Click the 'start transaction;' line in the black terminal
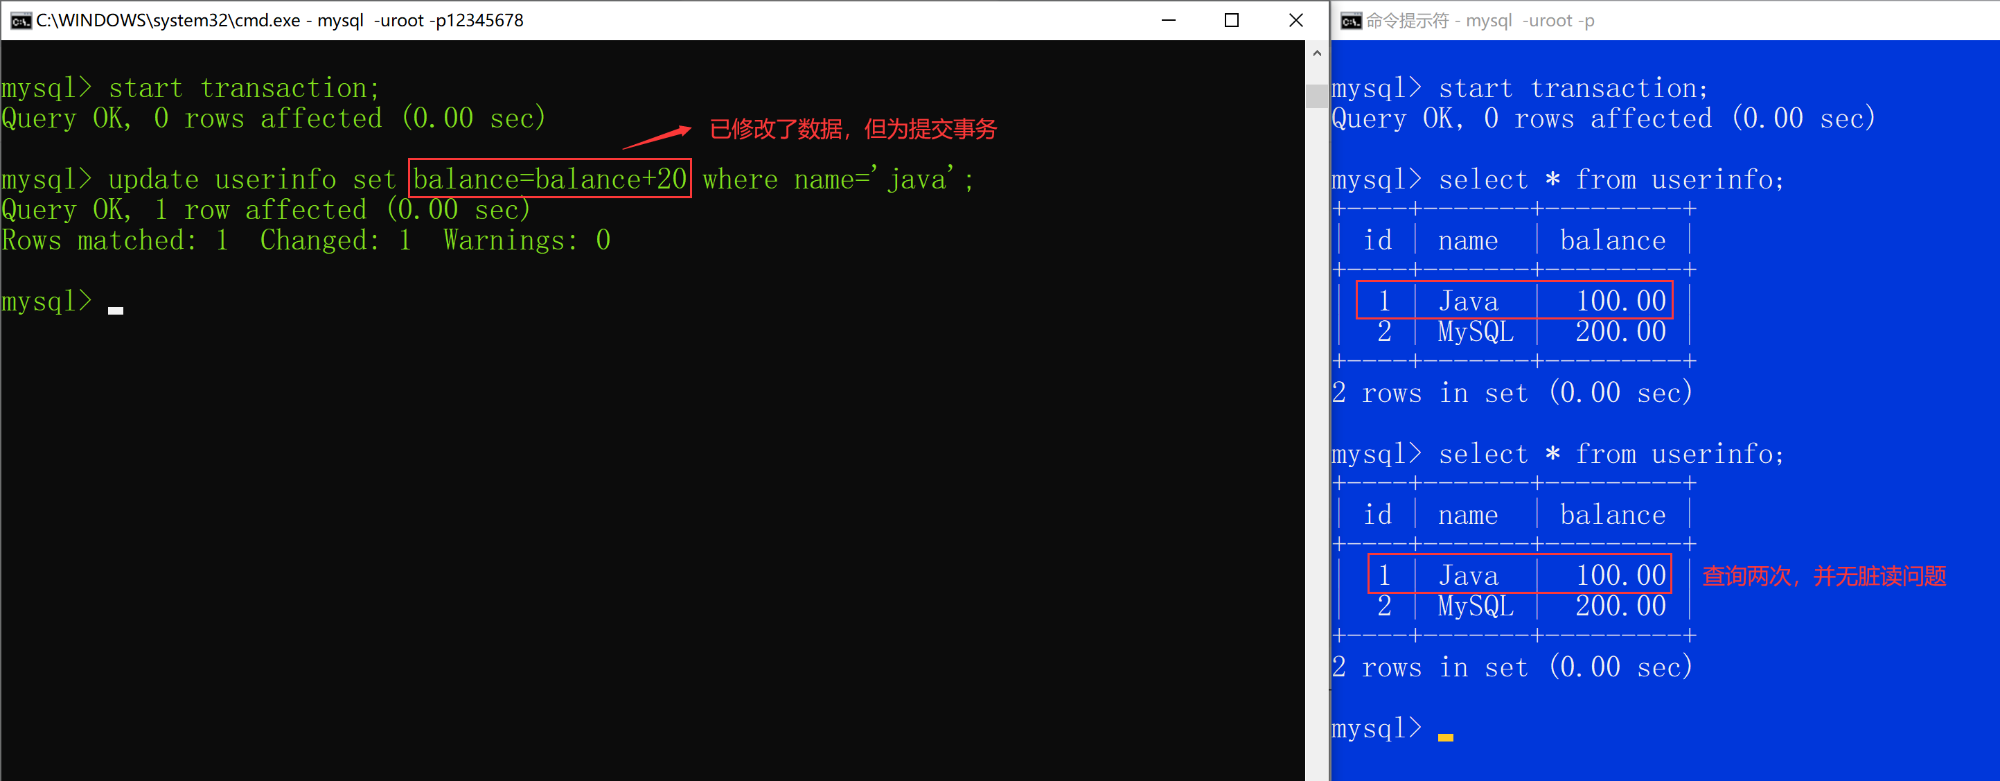The image size is (2000, 781). tap(244, 88)
